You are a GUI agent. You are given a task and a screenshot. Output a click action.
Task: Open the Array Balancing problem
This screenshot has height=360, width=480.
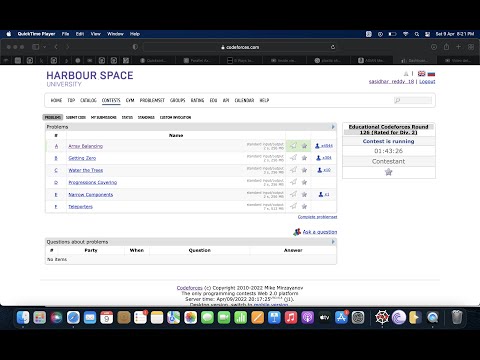86,146
